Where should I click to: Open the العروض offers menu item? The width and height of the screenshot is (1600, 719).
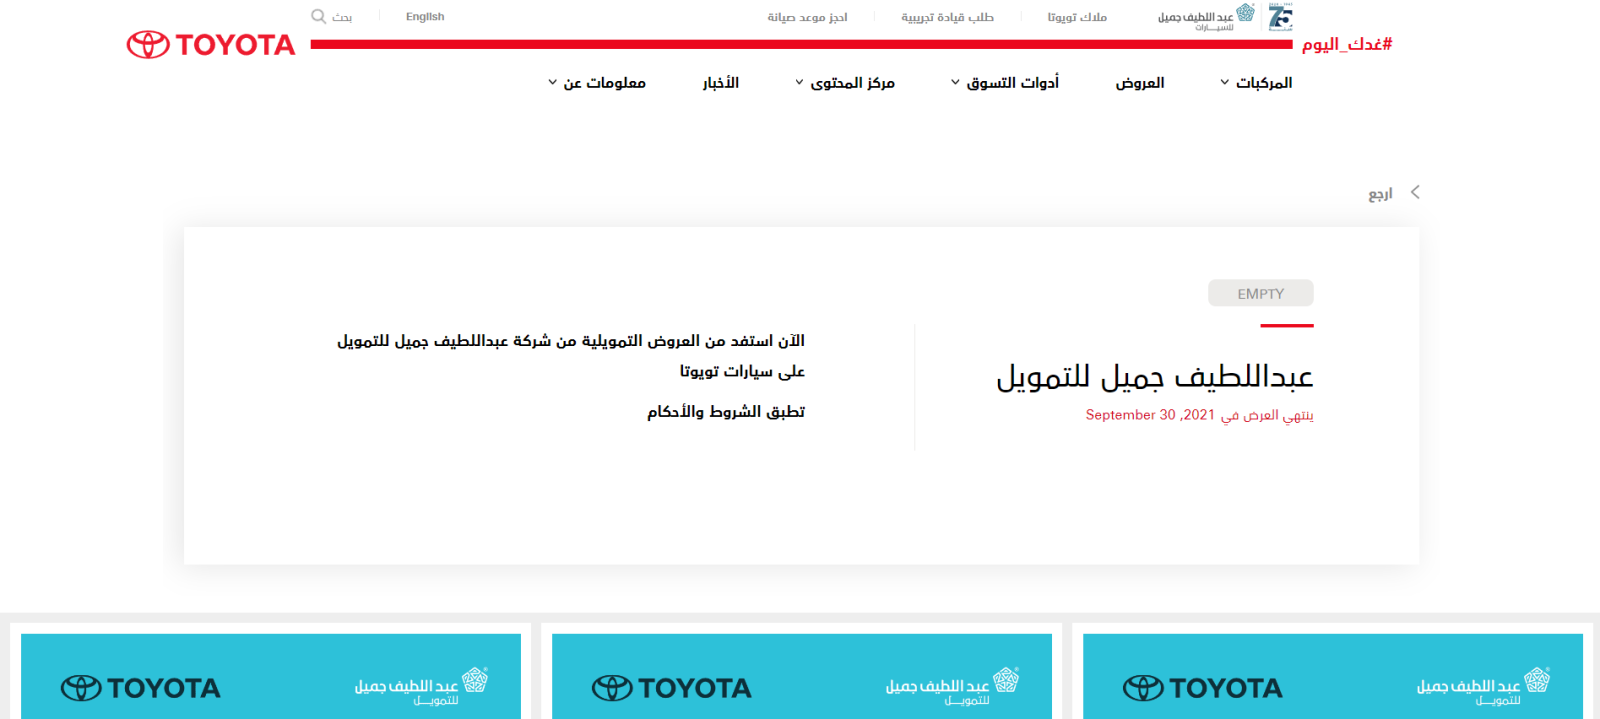1140,83
